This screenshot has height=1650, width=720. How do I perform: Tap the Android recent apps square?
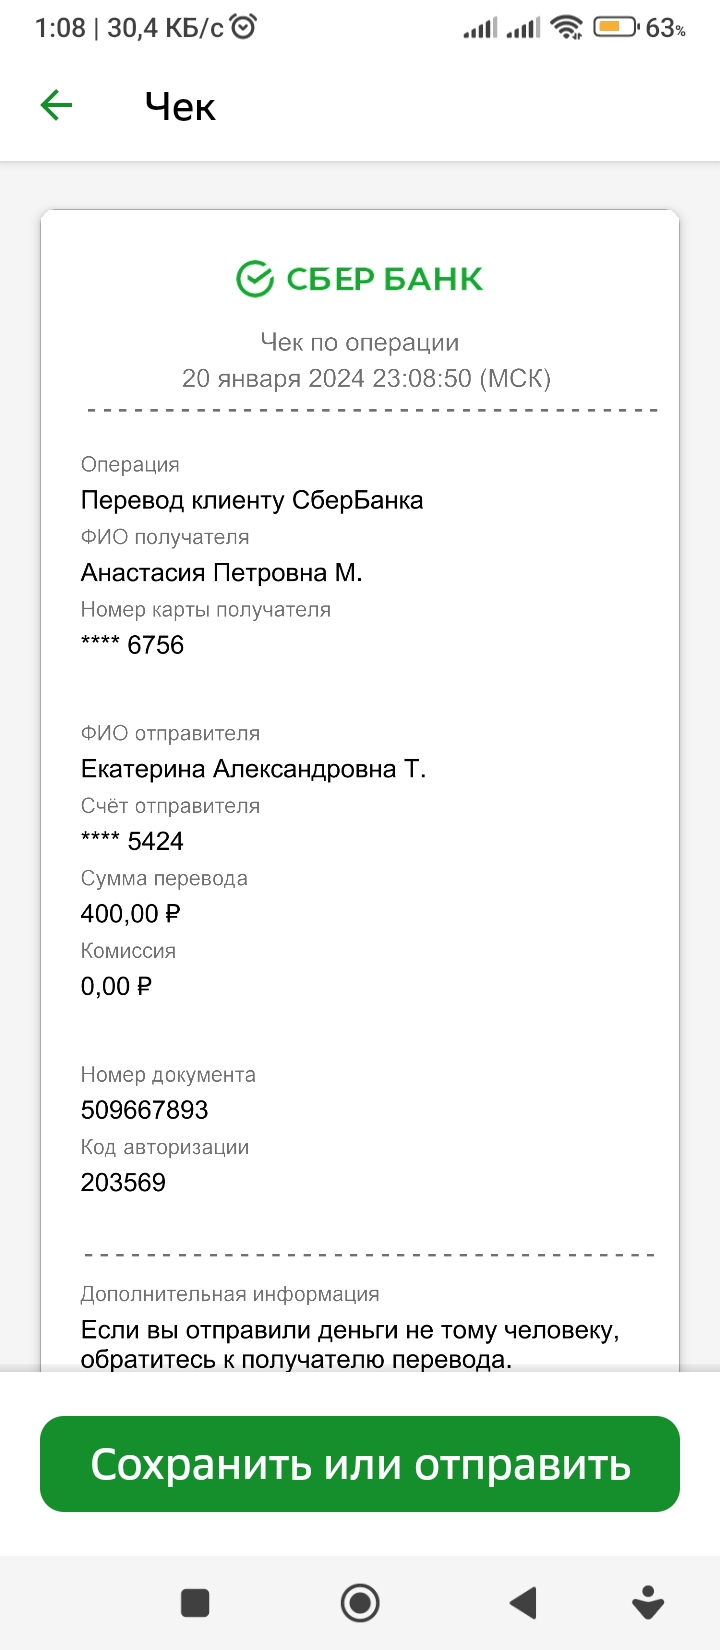coord(195,1603)
